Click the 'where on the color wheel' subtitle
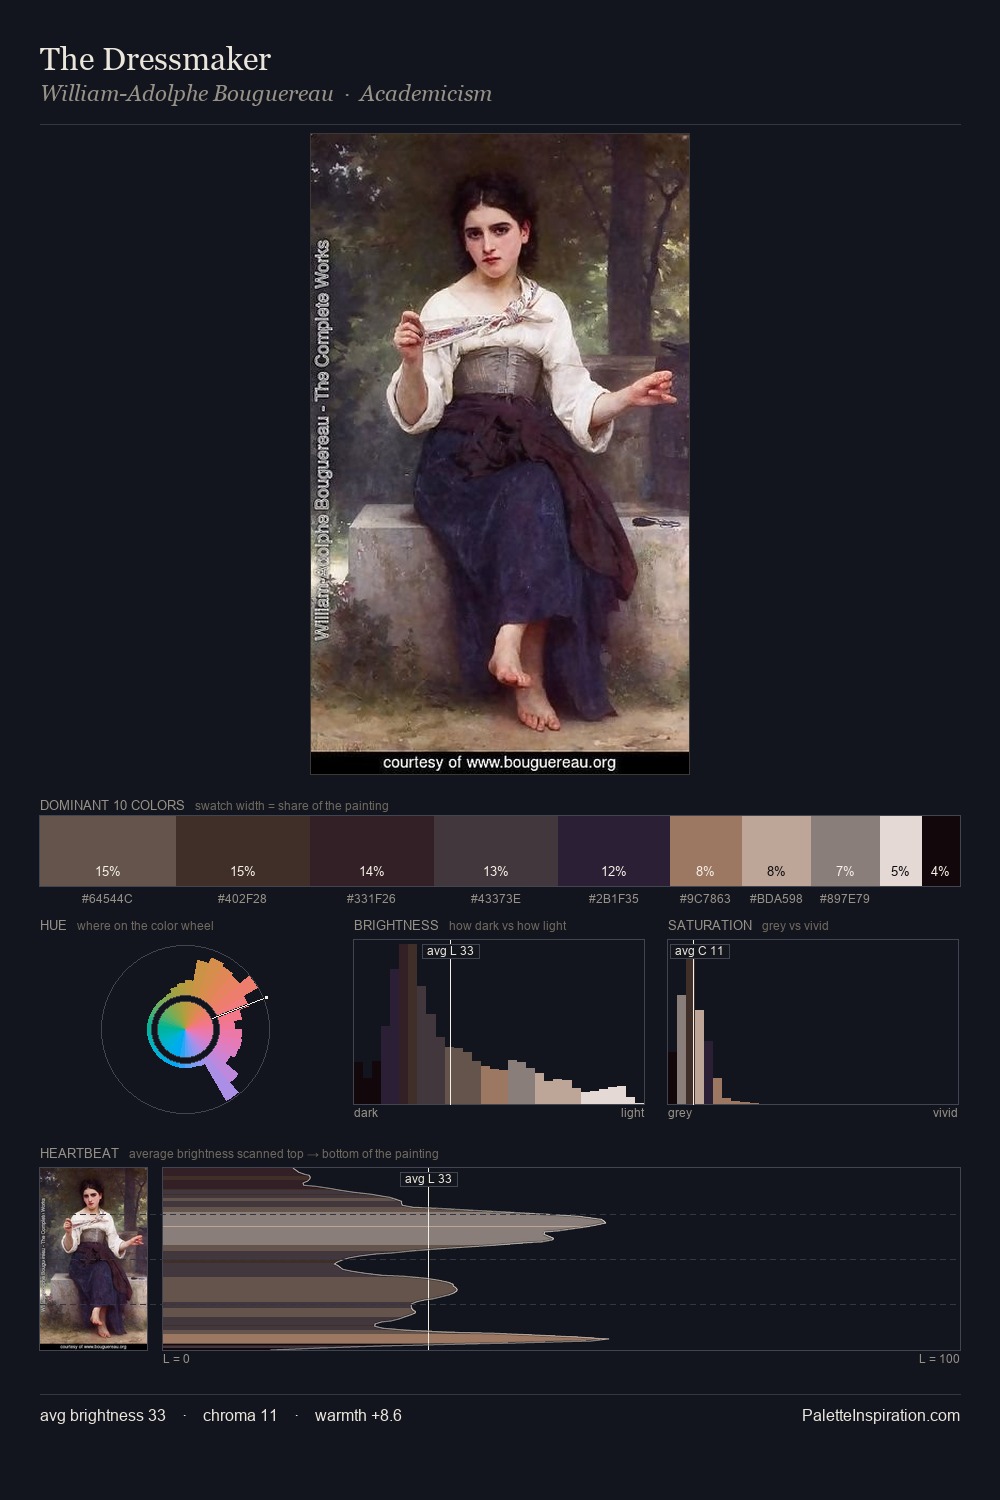This screenshot has width=1000, height=1500. tap(145, 926)
